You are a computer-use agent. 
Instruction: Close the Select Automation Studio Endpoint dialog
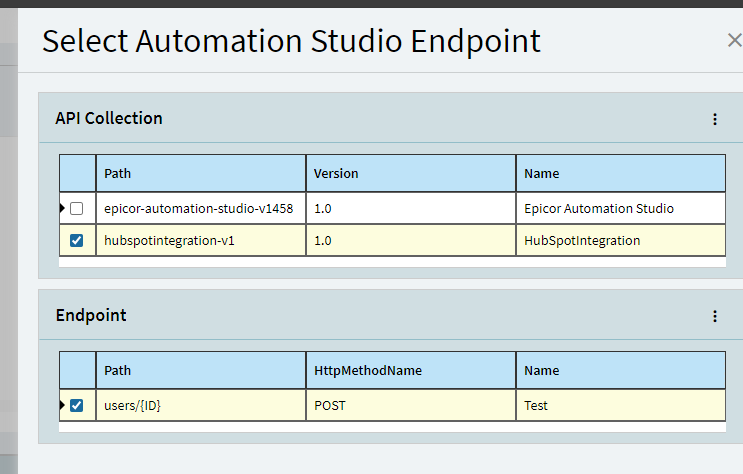pyautogui.click(x=734, y=40)
